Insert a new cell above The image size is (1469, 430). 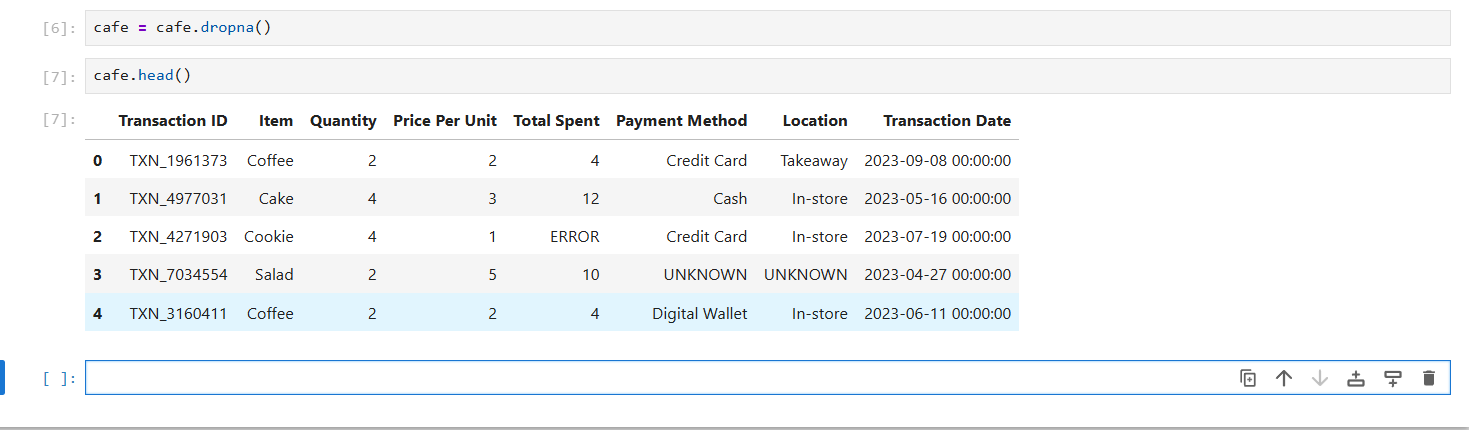pos(1356,378)
